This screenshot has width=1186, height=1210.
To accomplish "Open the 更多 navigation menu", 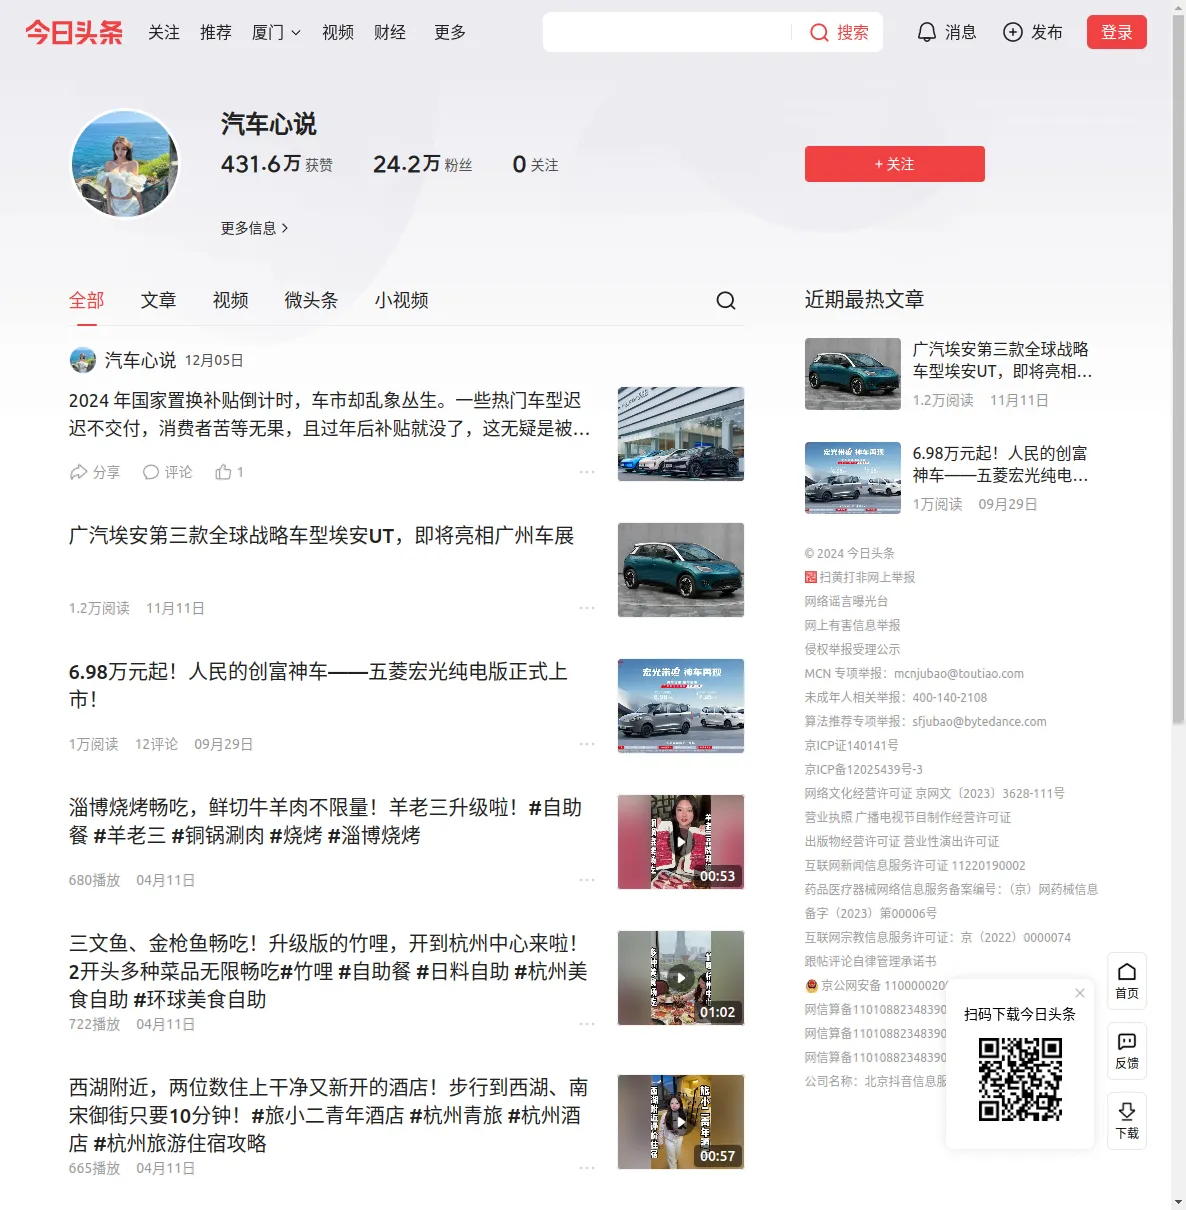I will click(450, 32).
